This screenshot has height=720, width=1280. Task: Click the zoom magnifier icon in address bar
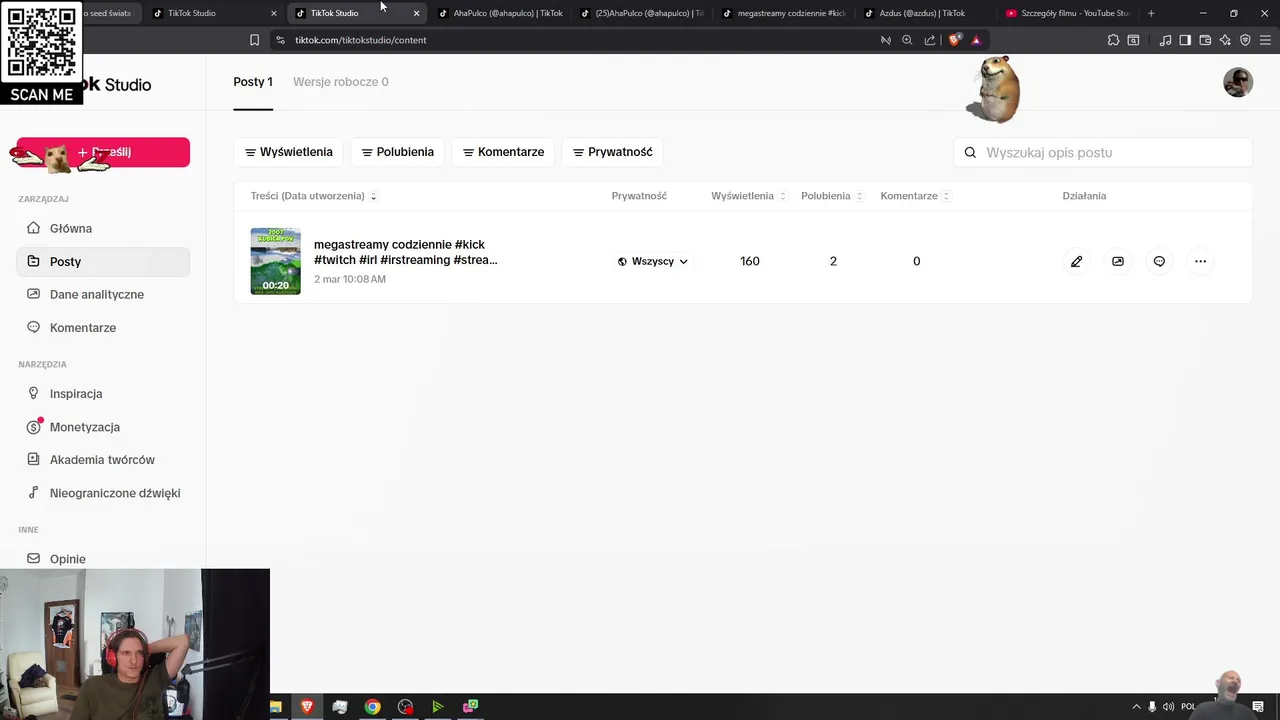point(907,40)
